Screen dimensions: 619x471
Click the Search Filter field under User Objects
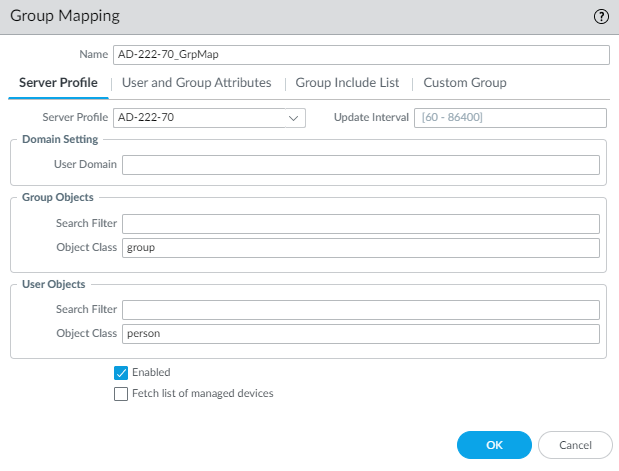360,310
